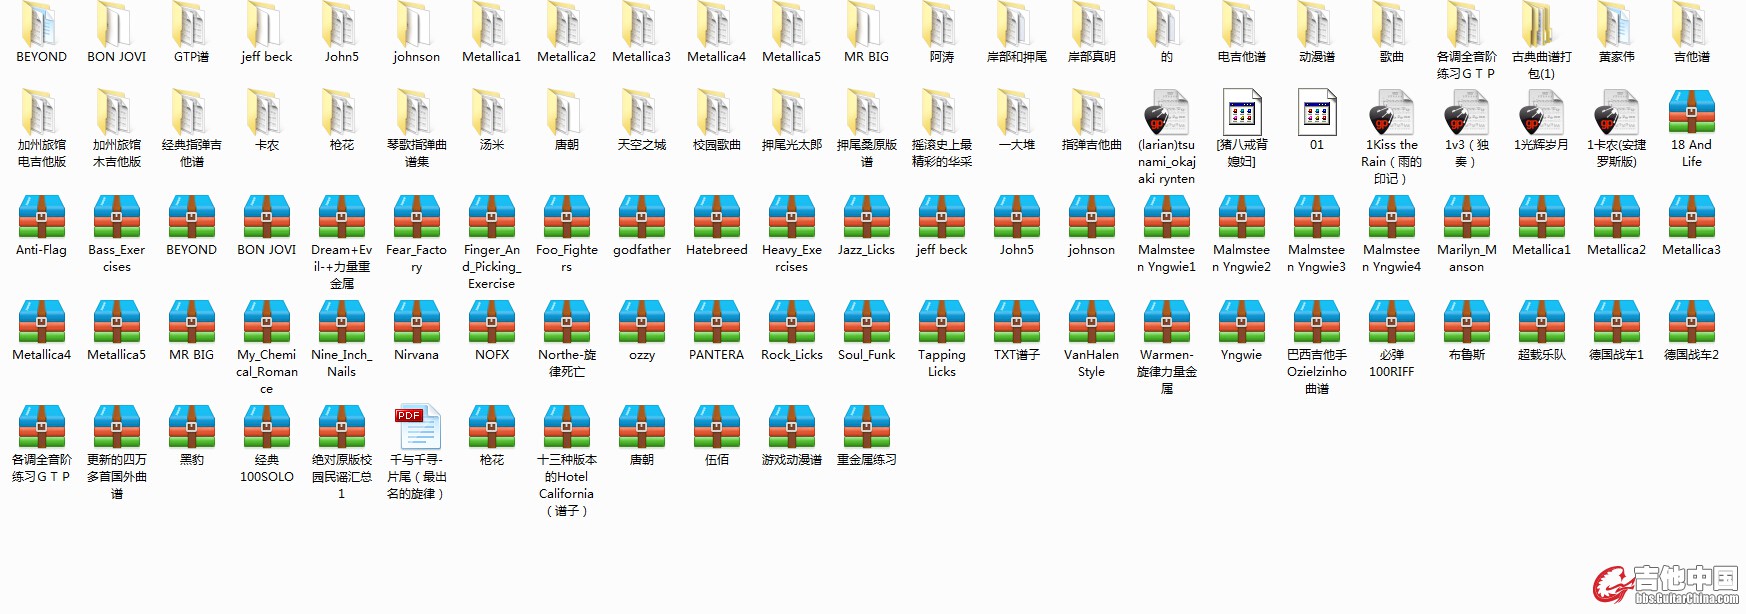Select the Yngwie archive icon

coord(1242,322)
